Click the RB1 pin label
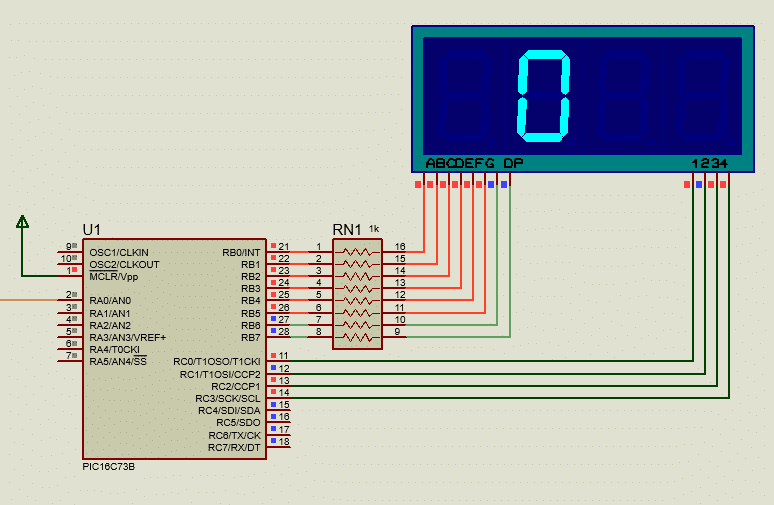The image size is (774, 505). point(250,265)
